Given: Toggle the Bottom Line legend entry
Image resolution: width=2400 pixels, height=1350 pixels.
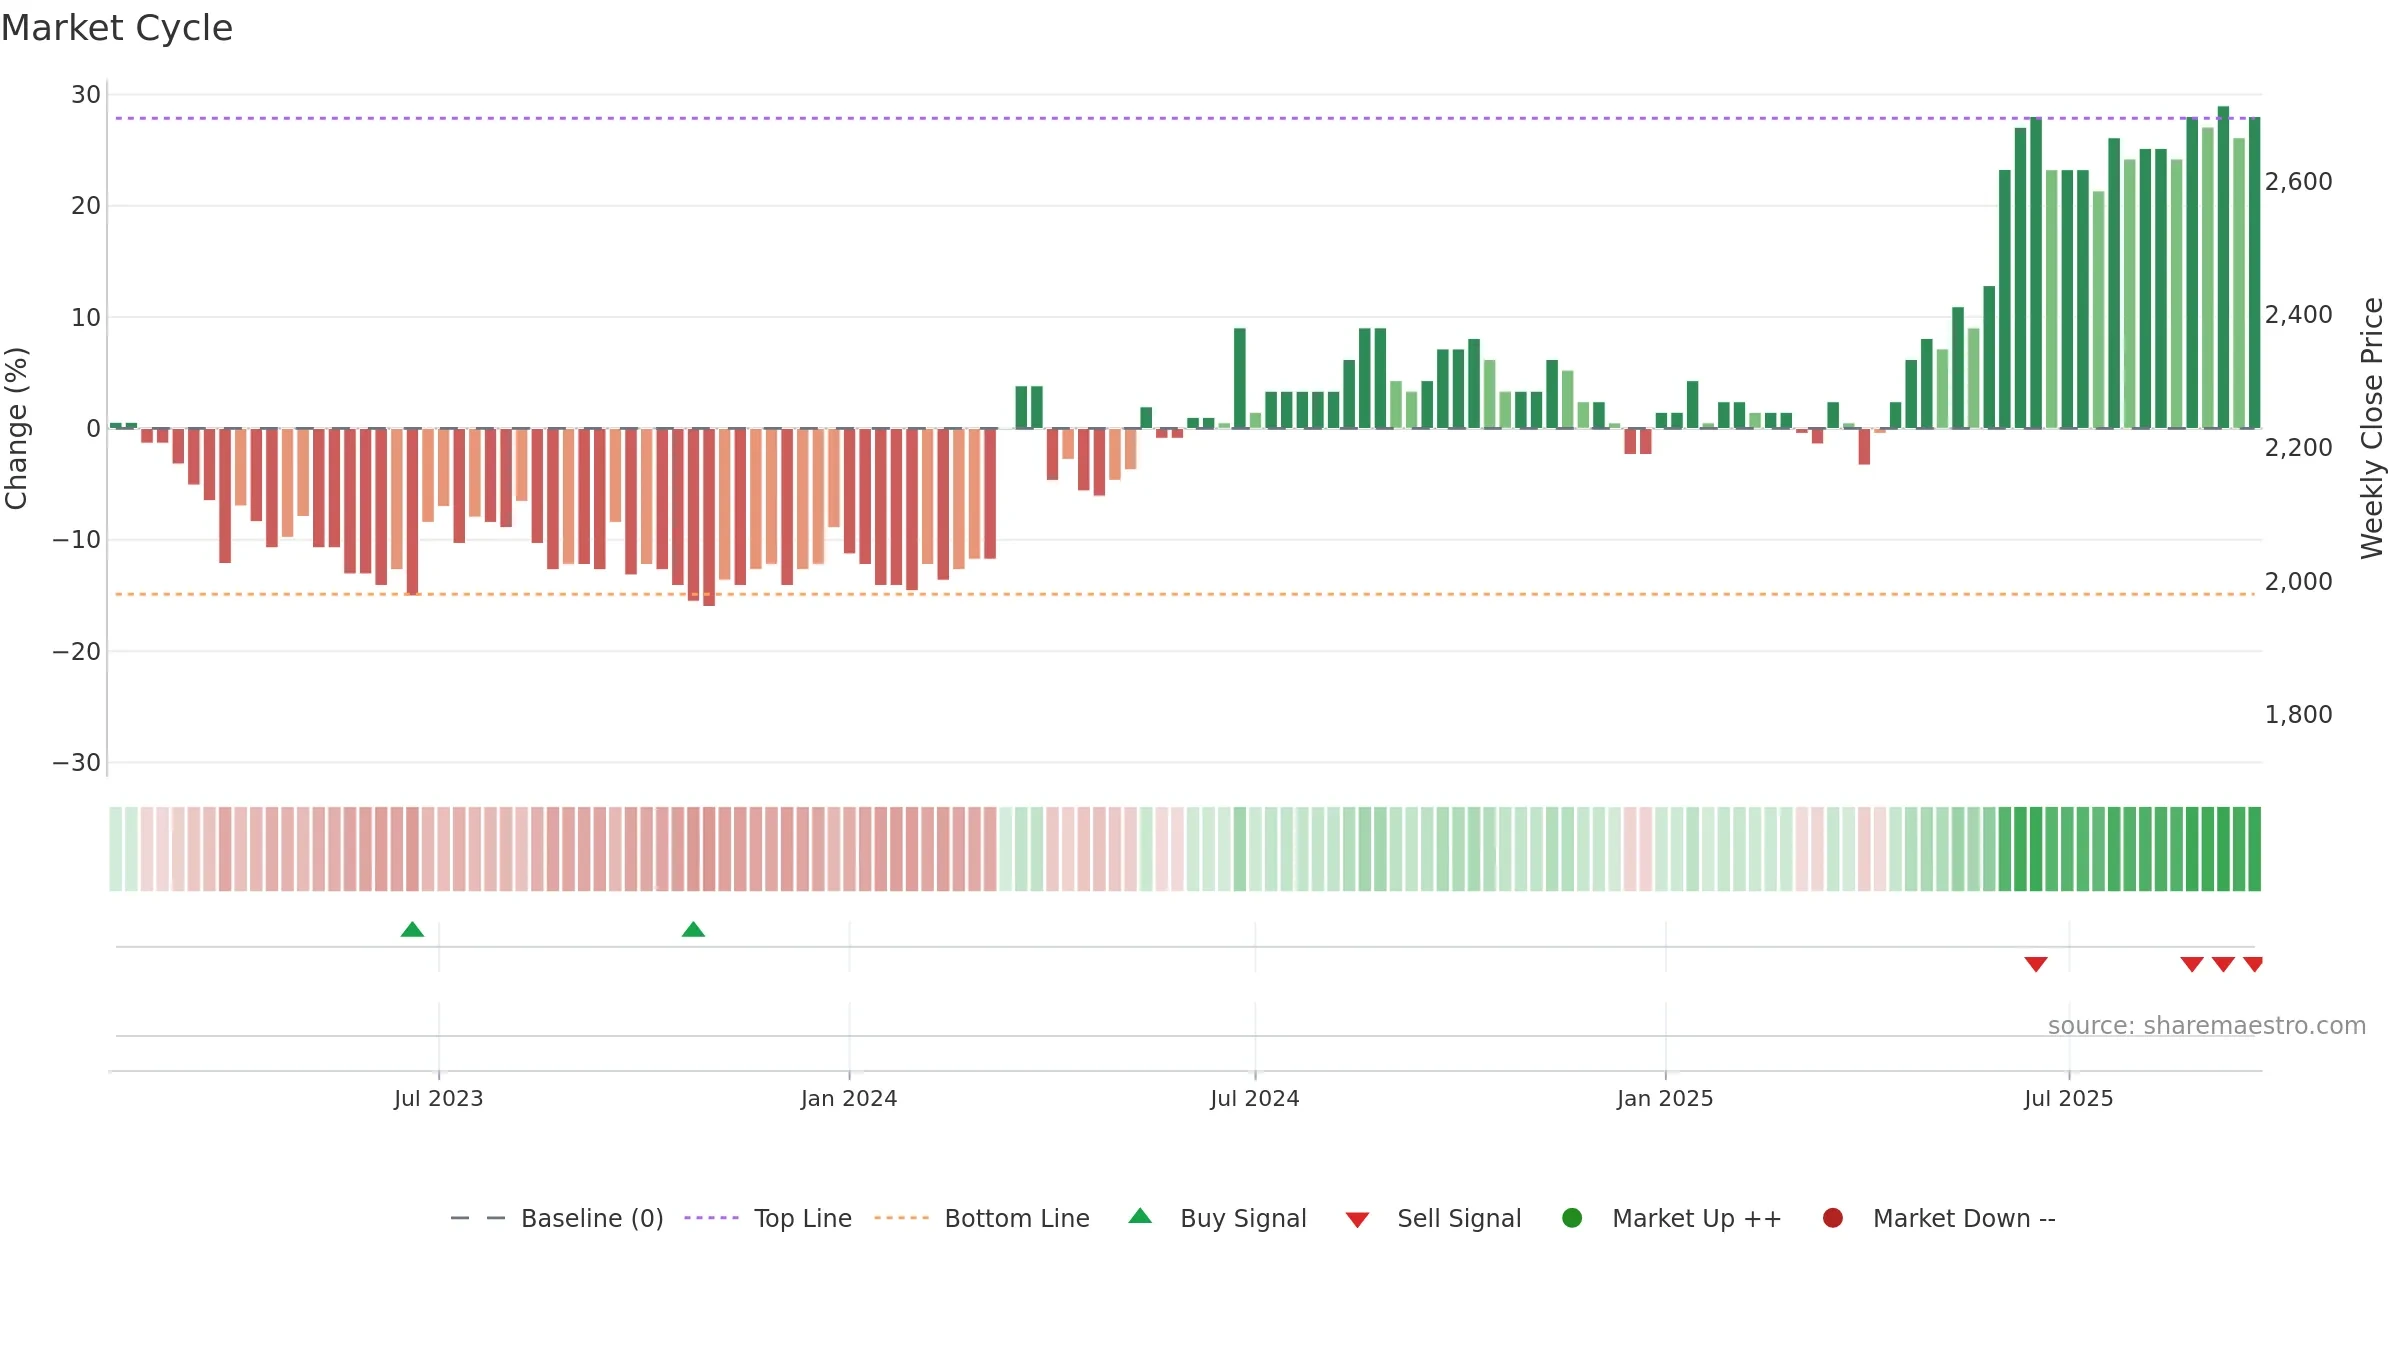Looking at the screenshot, I should [982, 1218].
